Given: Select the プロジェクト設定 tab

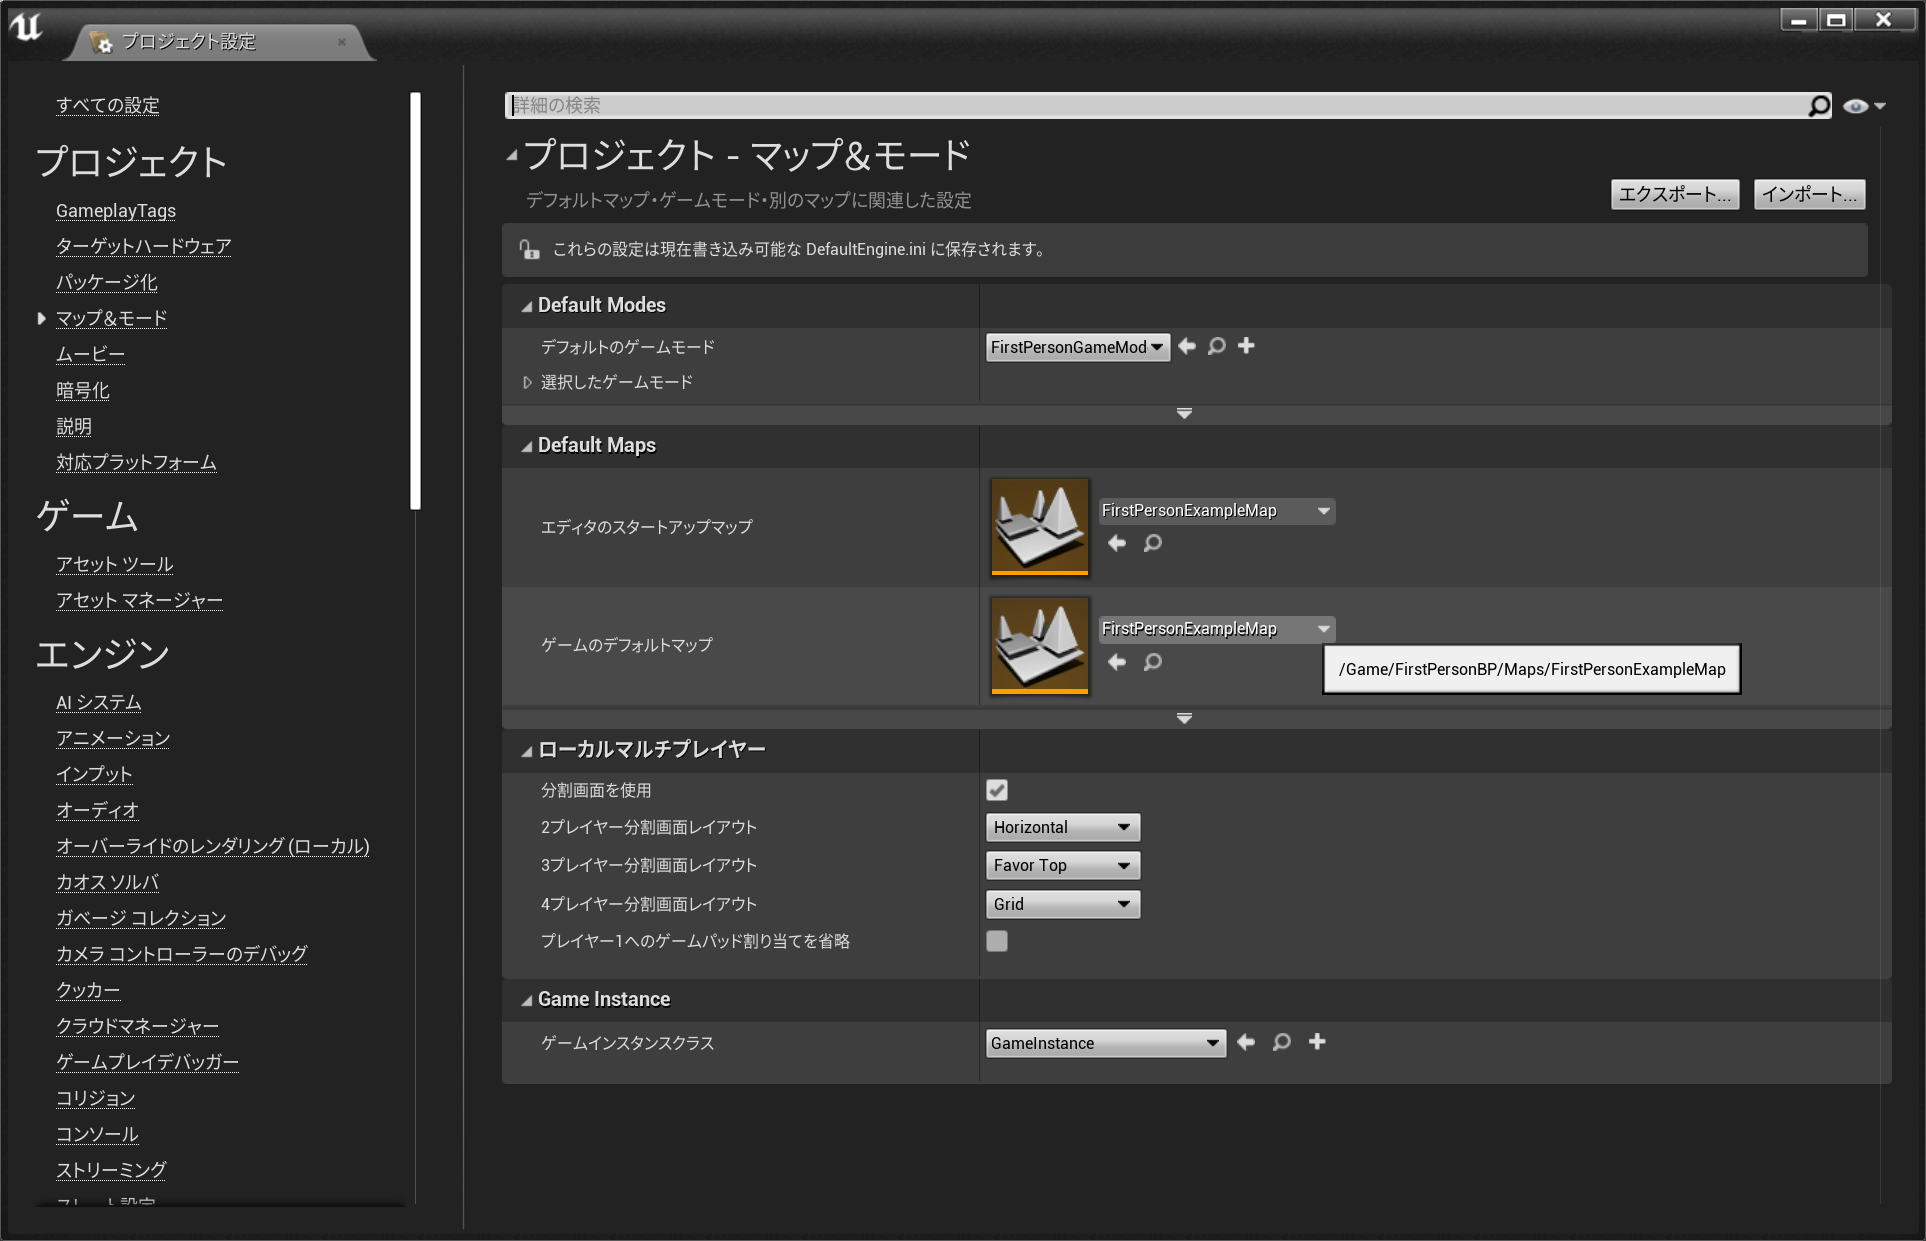Looking at the screenshot, I should point(188,42).
